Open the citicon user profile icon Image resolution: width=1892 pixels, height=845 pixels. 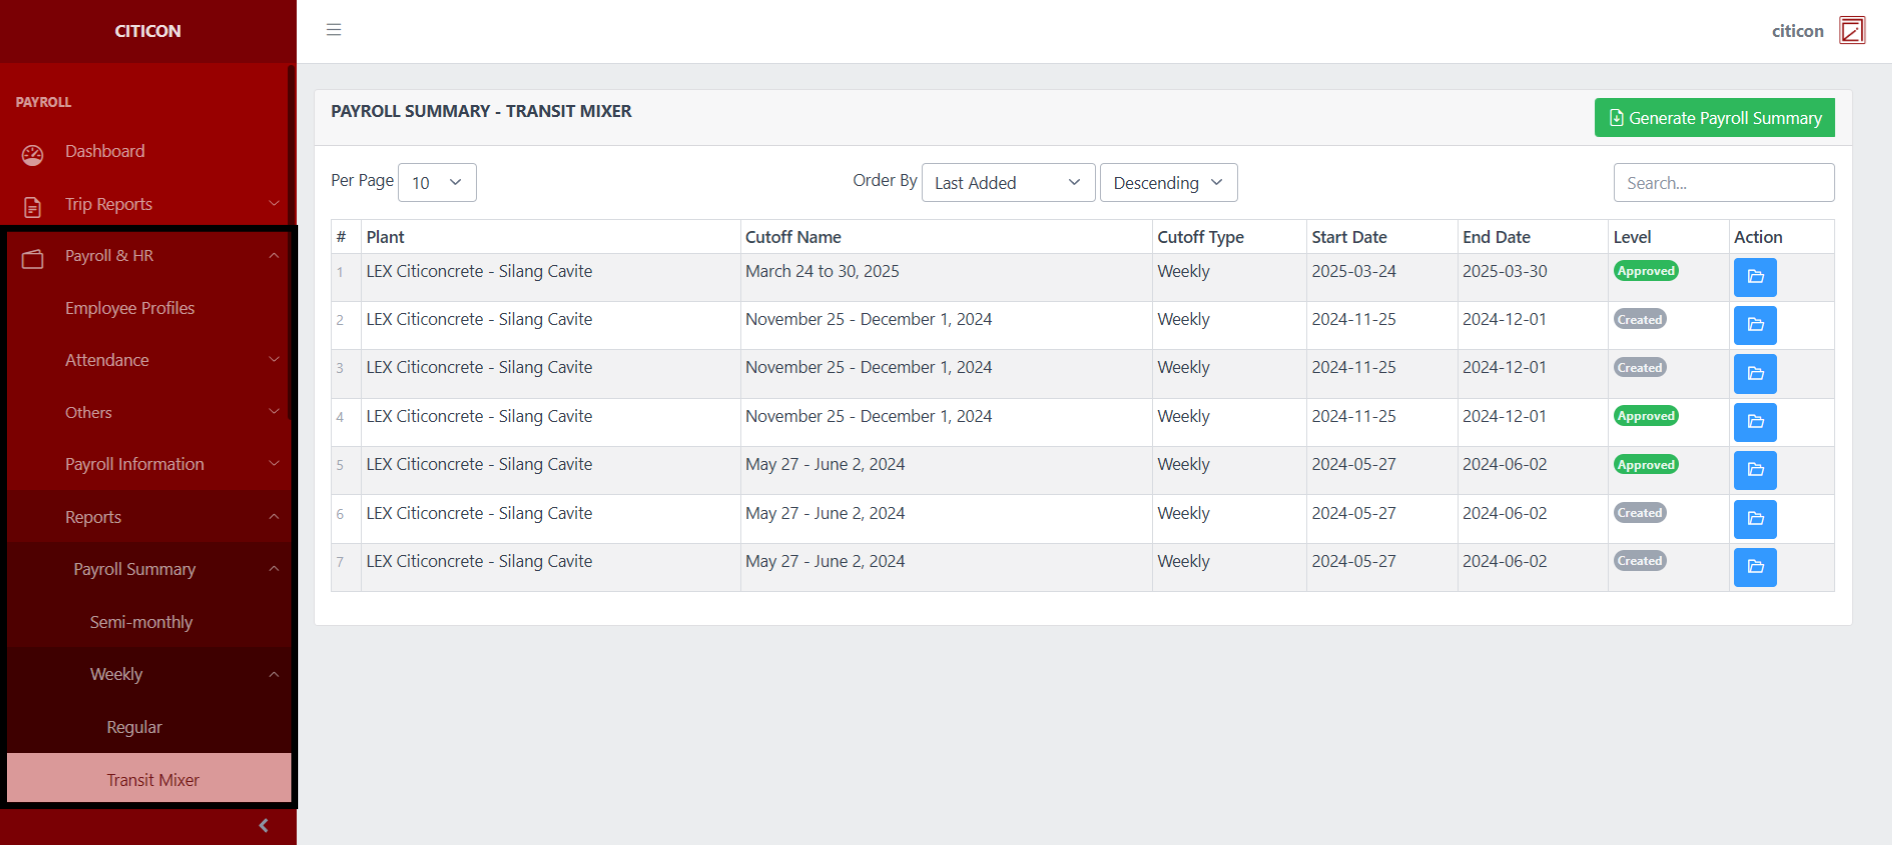[1851, 31]
